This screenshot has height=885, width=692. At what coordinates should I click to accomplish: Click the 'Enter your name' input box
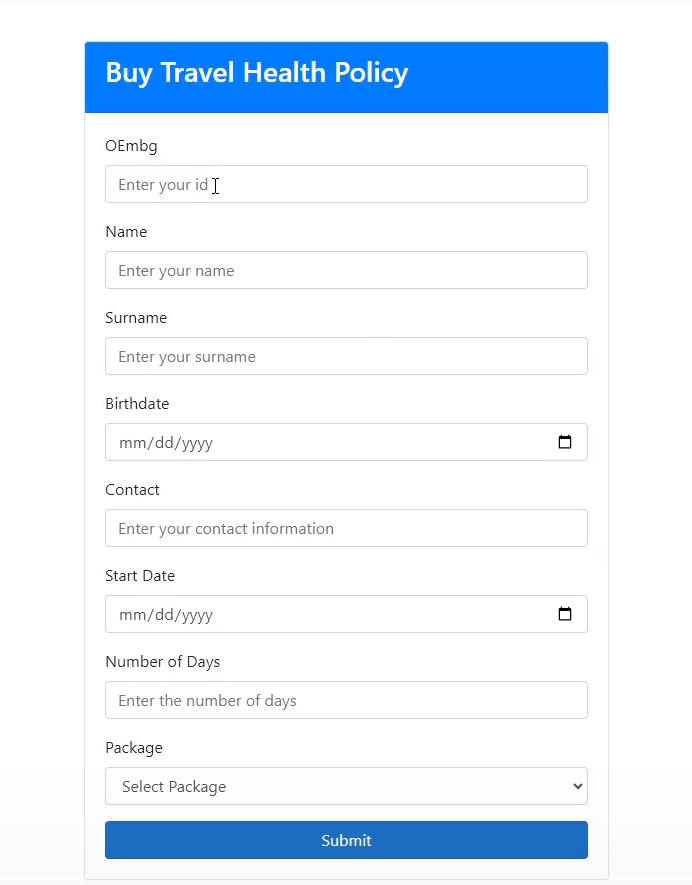[x=346, y=270]
